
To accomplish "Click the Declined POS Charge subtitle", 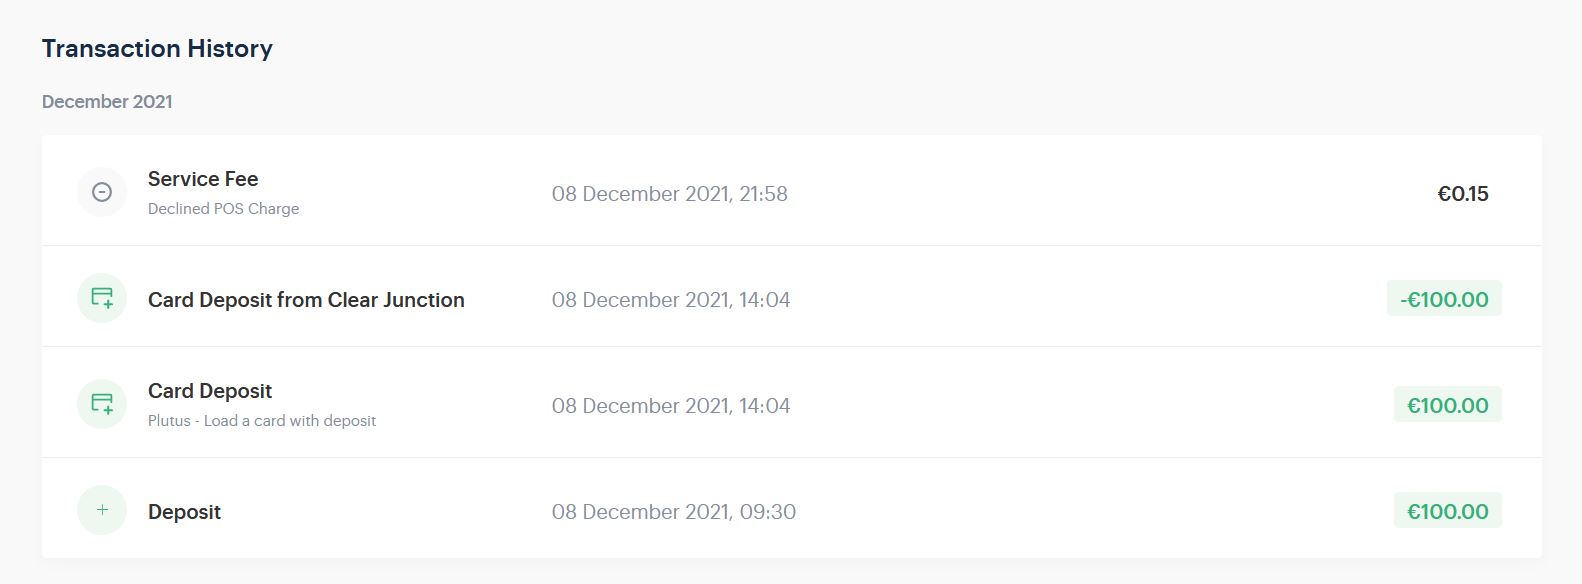I will 223,209.
